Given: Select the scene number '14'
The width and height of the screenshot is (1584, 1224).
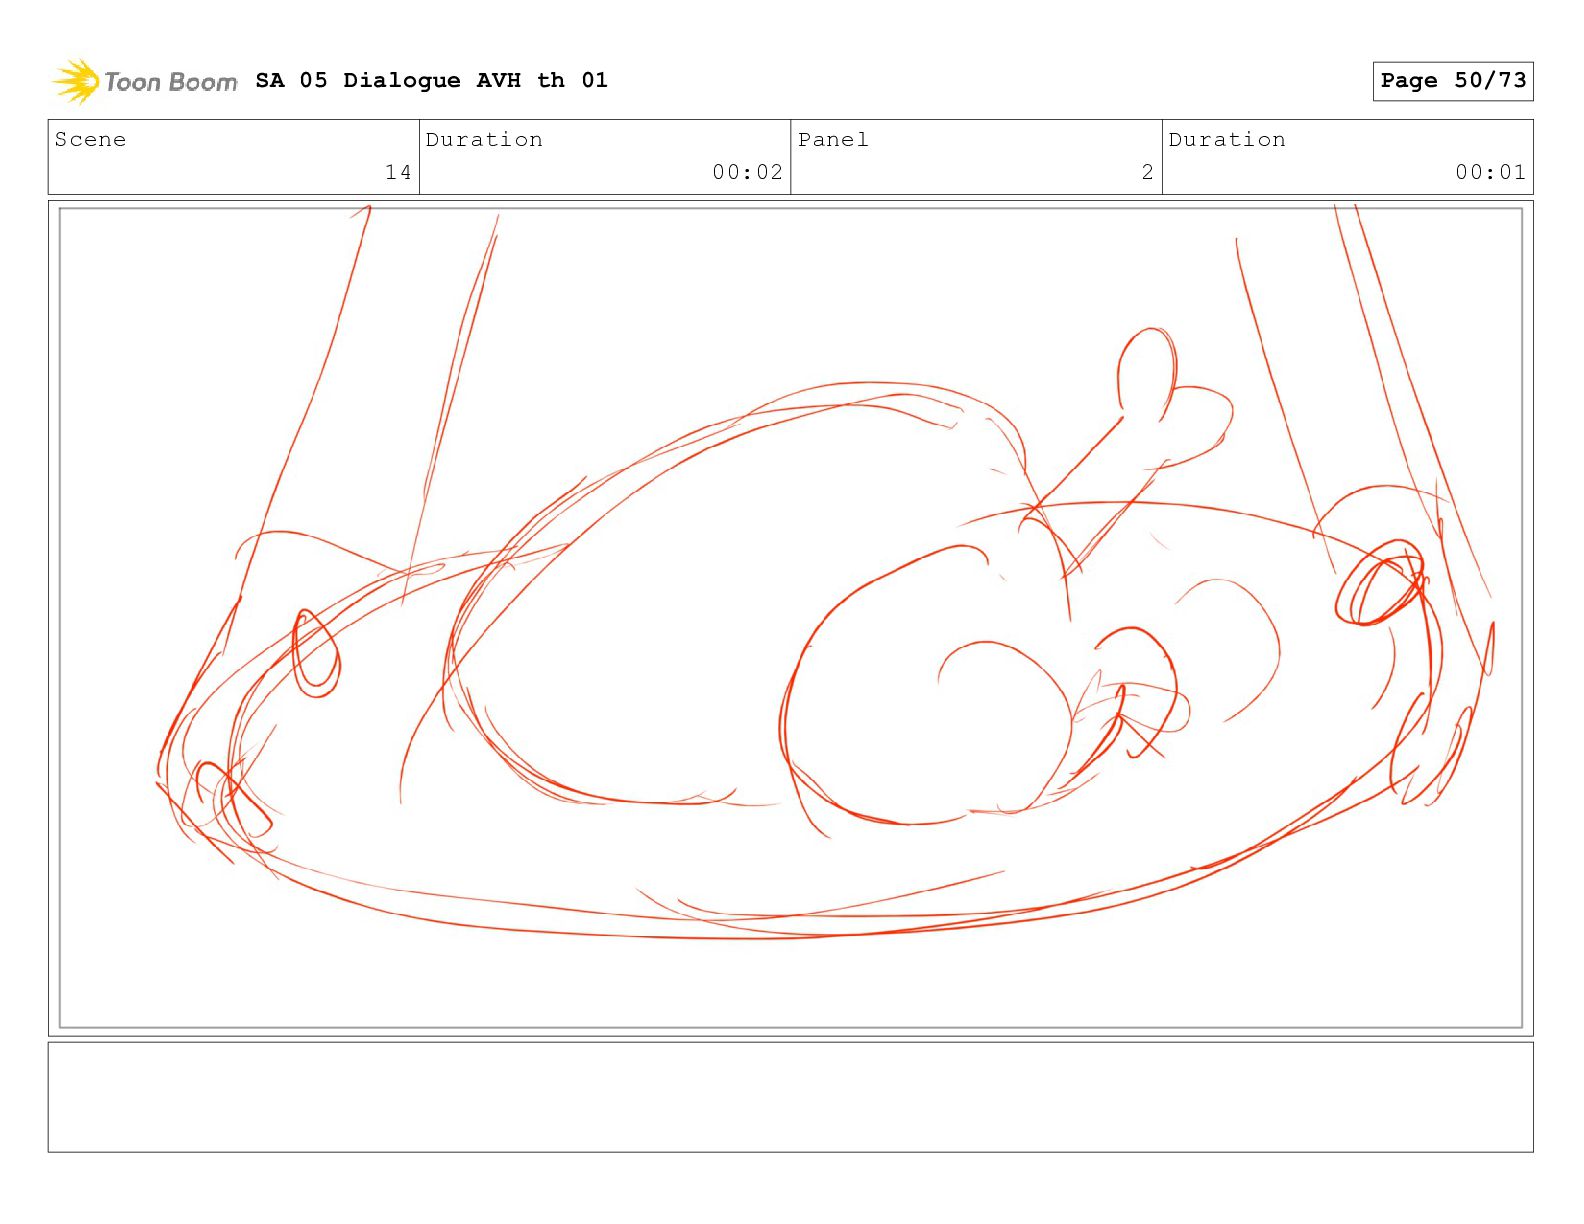Looking at the screenshot, I should point(398,172).
